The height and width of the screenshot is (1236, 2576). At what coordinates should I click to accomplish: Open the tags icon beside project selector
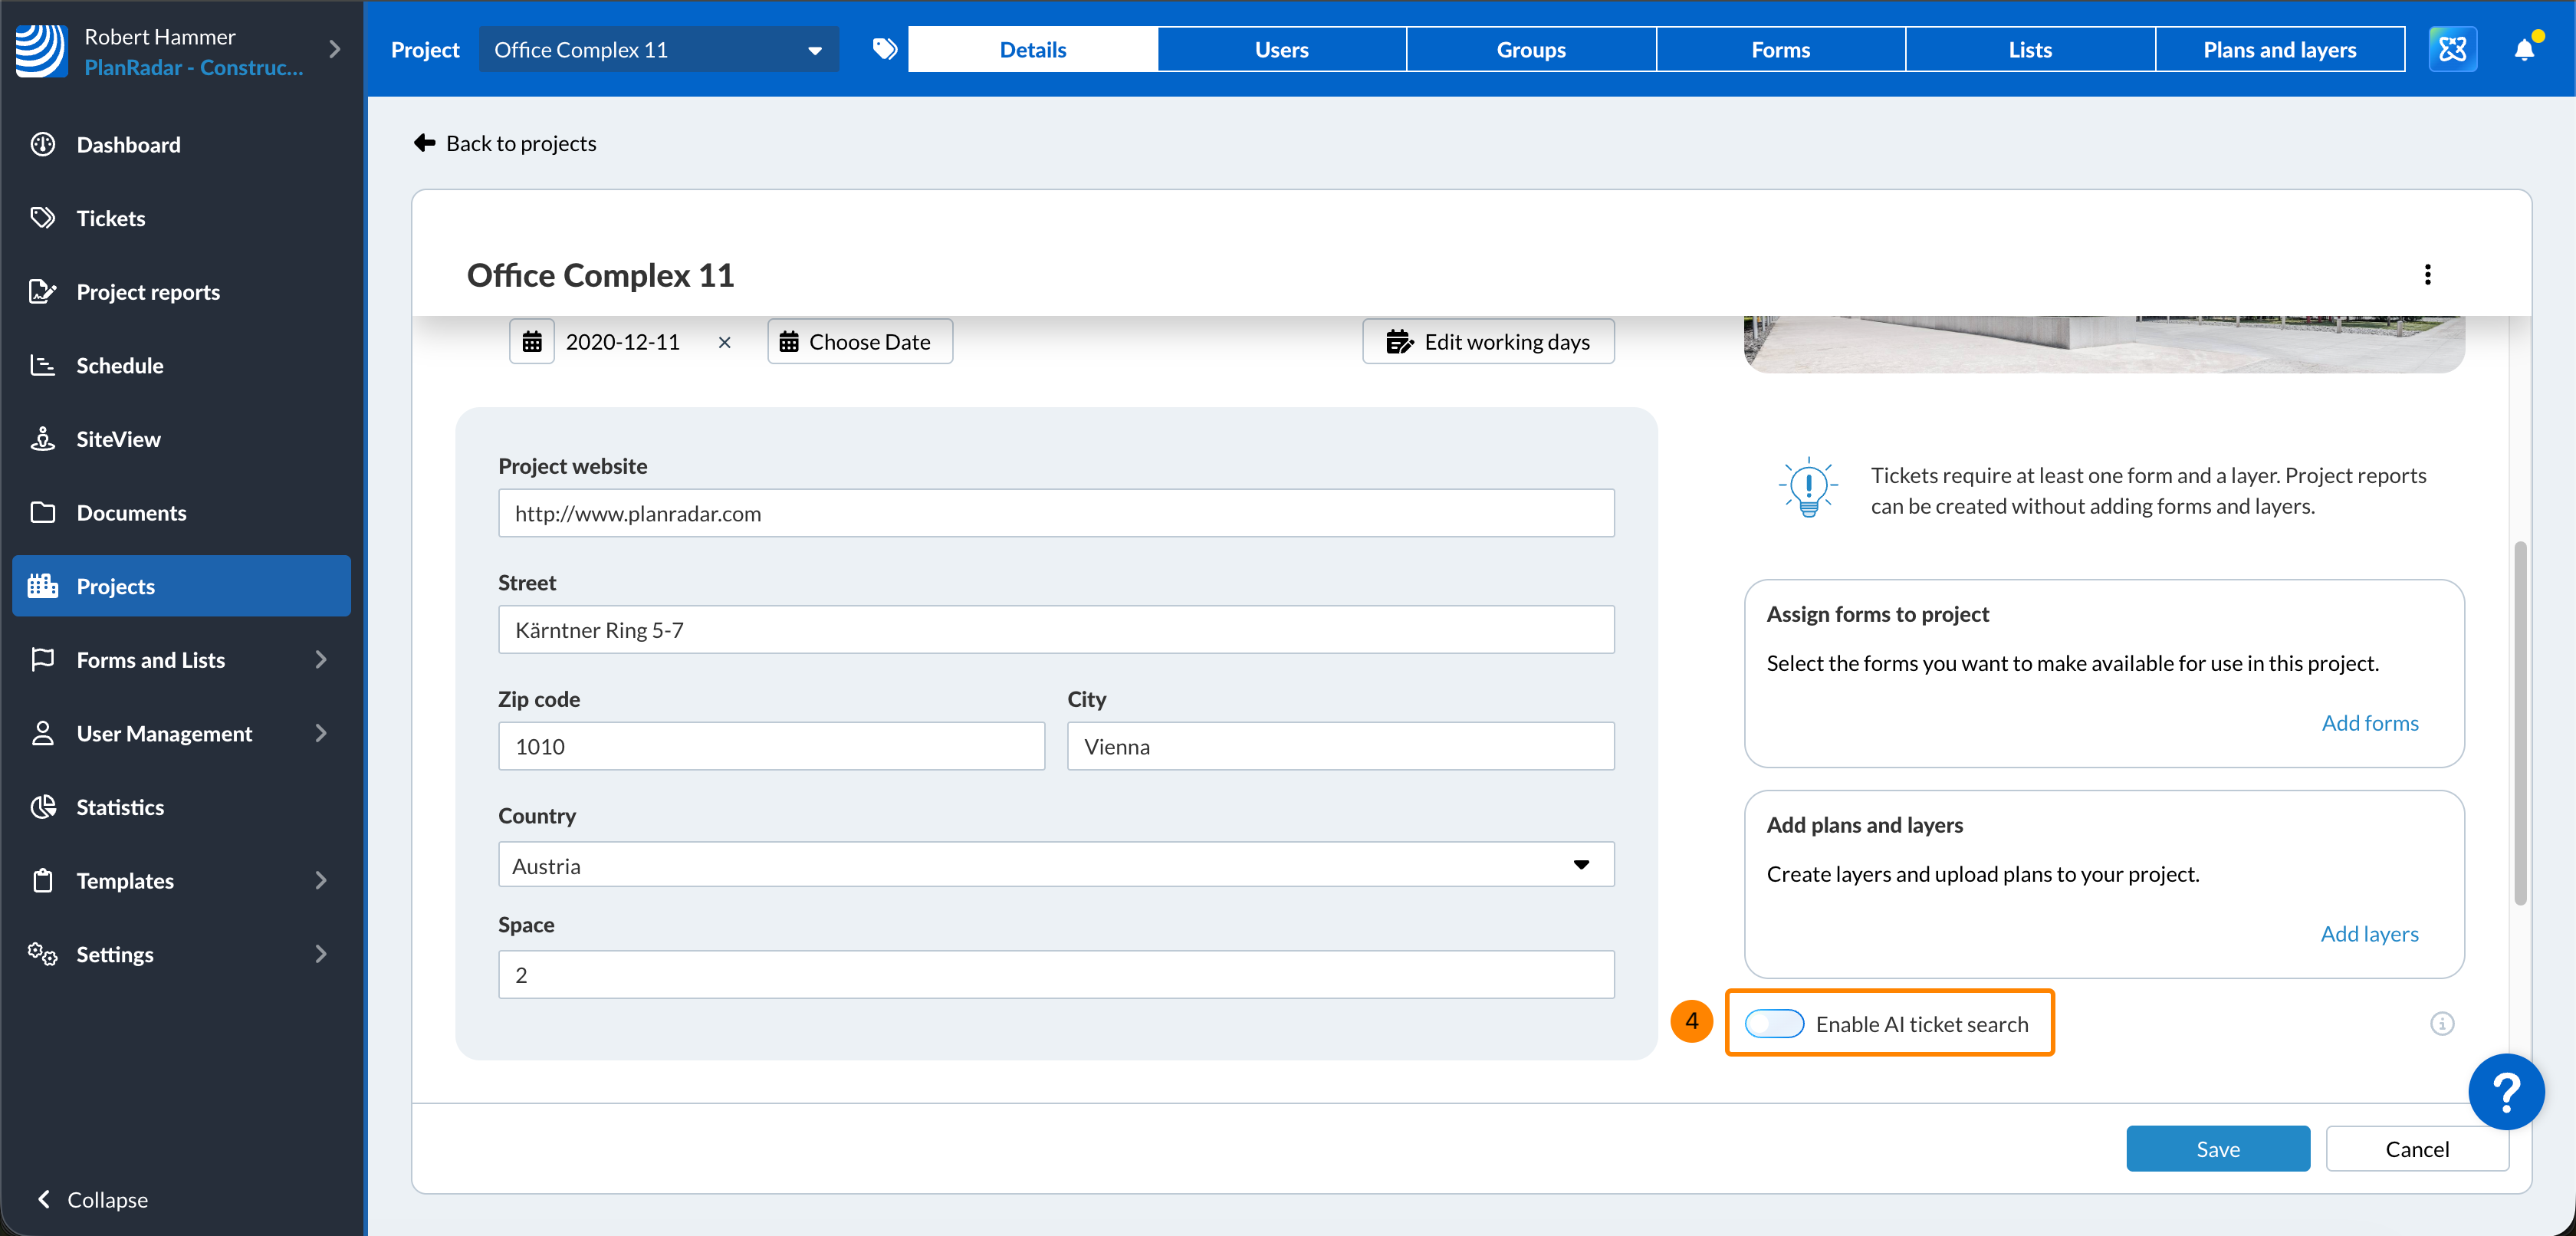(884, 49)
